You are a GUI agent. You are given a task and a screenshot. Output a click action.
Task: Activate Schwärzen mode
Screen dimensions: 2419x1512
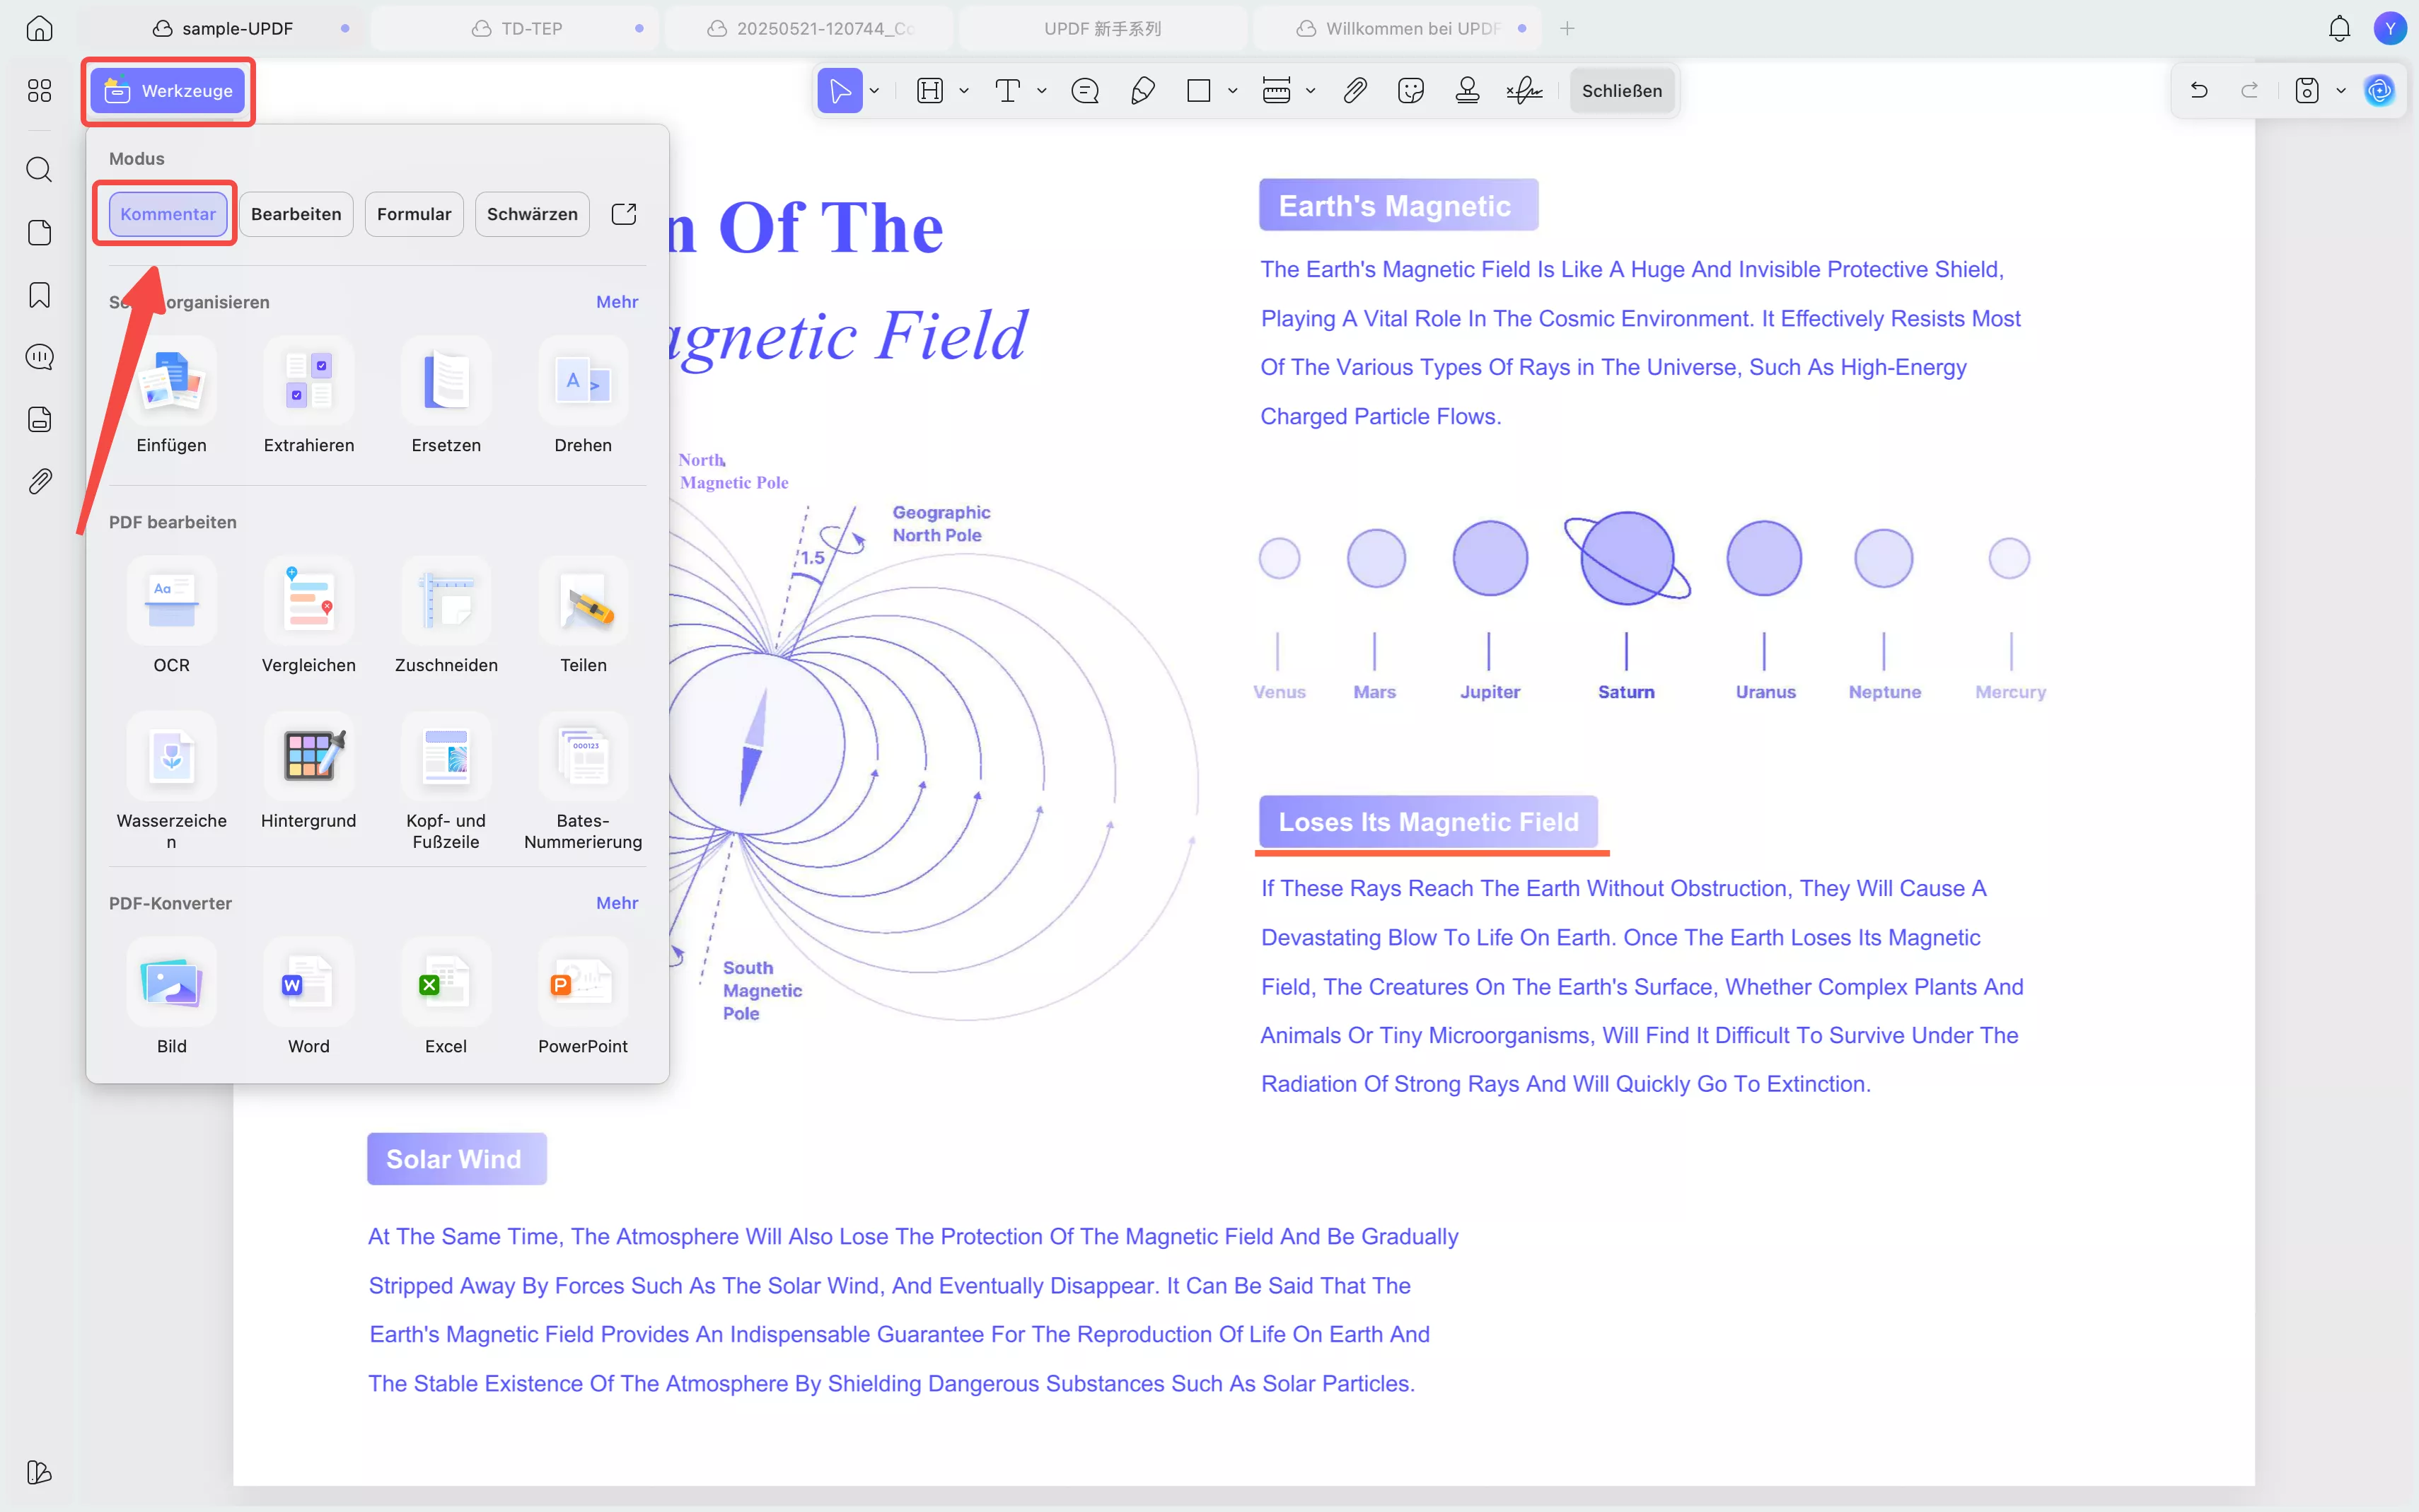point(532,214)
